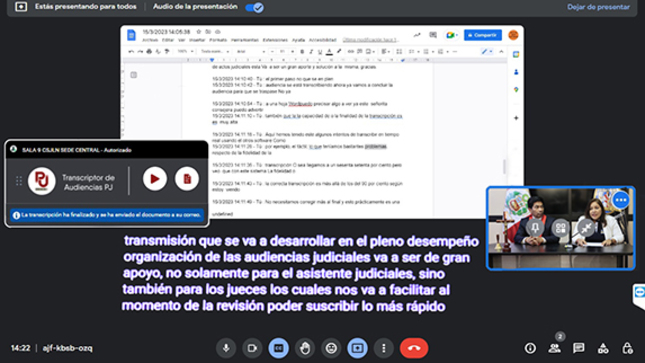Select the paint format tool
The height and width of the screenshot is (363, 645).
coord(167,51)
